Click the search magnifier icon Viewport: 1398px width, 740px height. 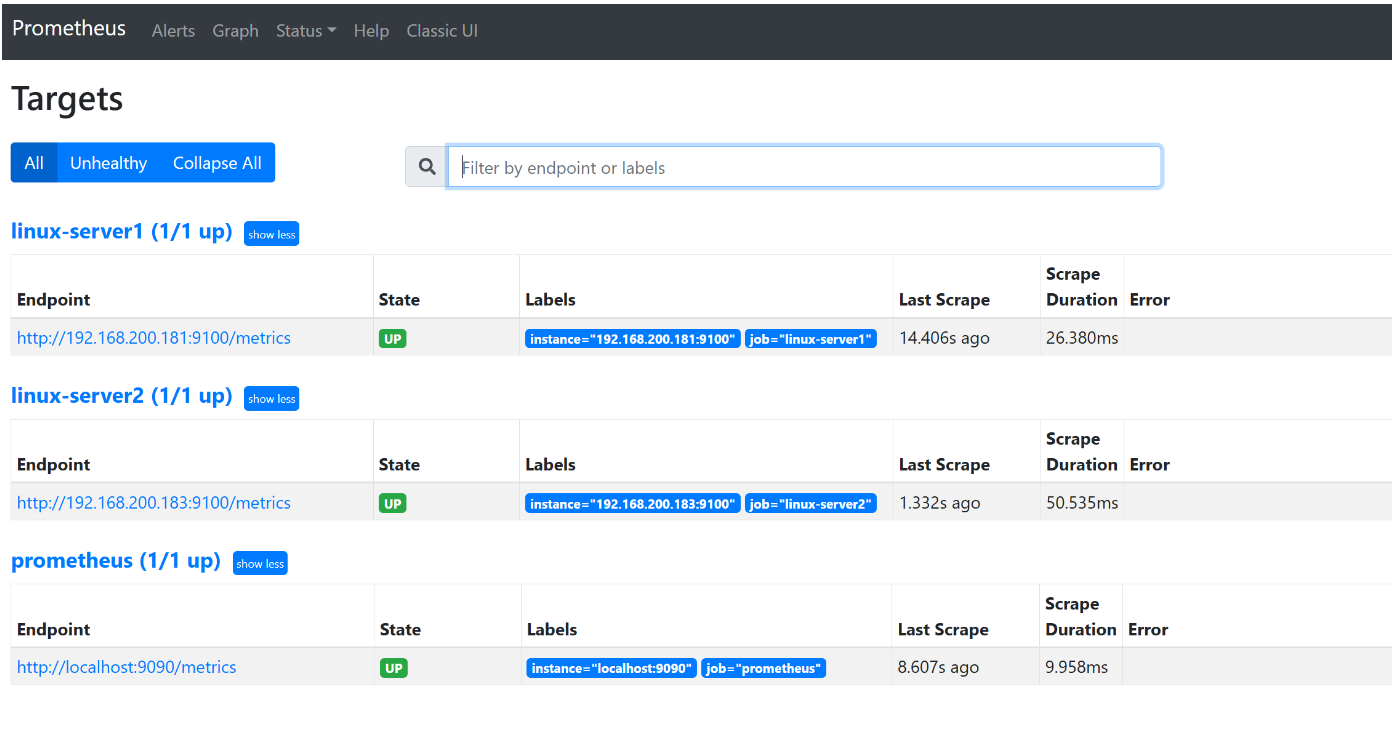(x=427, y=167)
